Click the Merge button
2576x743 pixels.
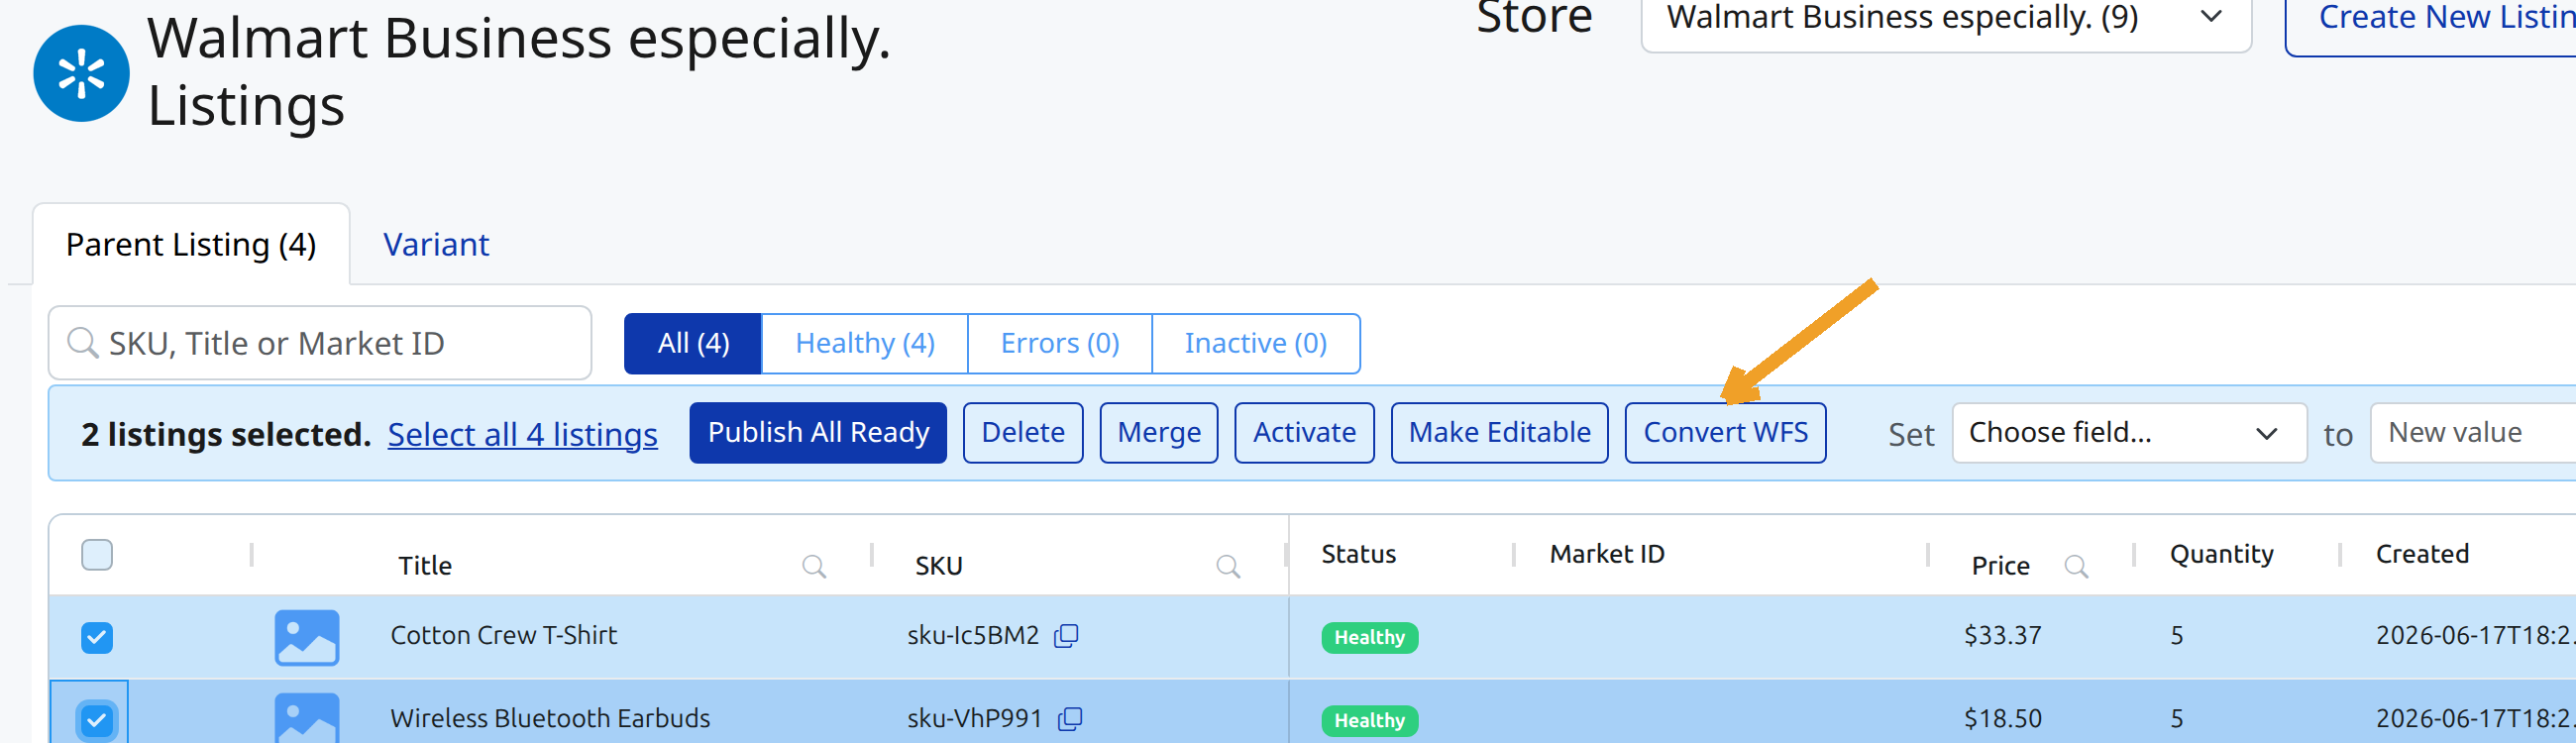1159,433
